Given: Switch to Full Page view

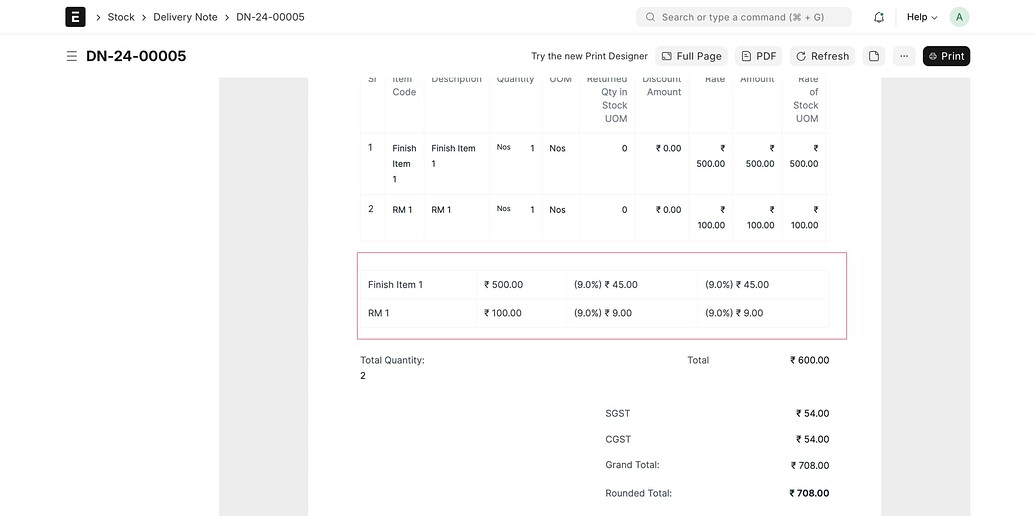Looking at the screenshot, I should tap(692, 56).
